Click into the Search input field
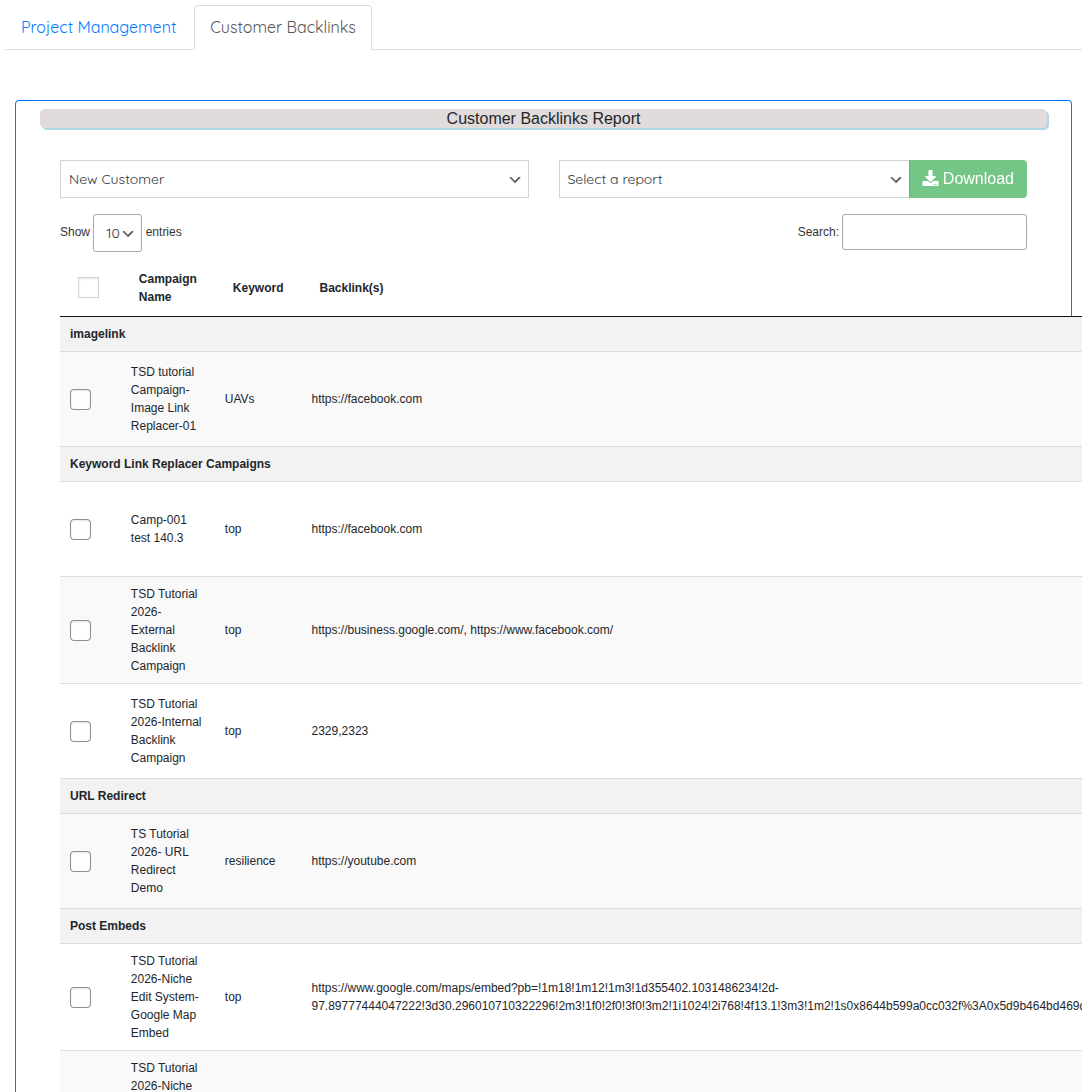This screenshot has width=1090, height=1092. tap(934, 232)
